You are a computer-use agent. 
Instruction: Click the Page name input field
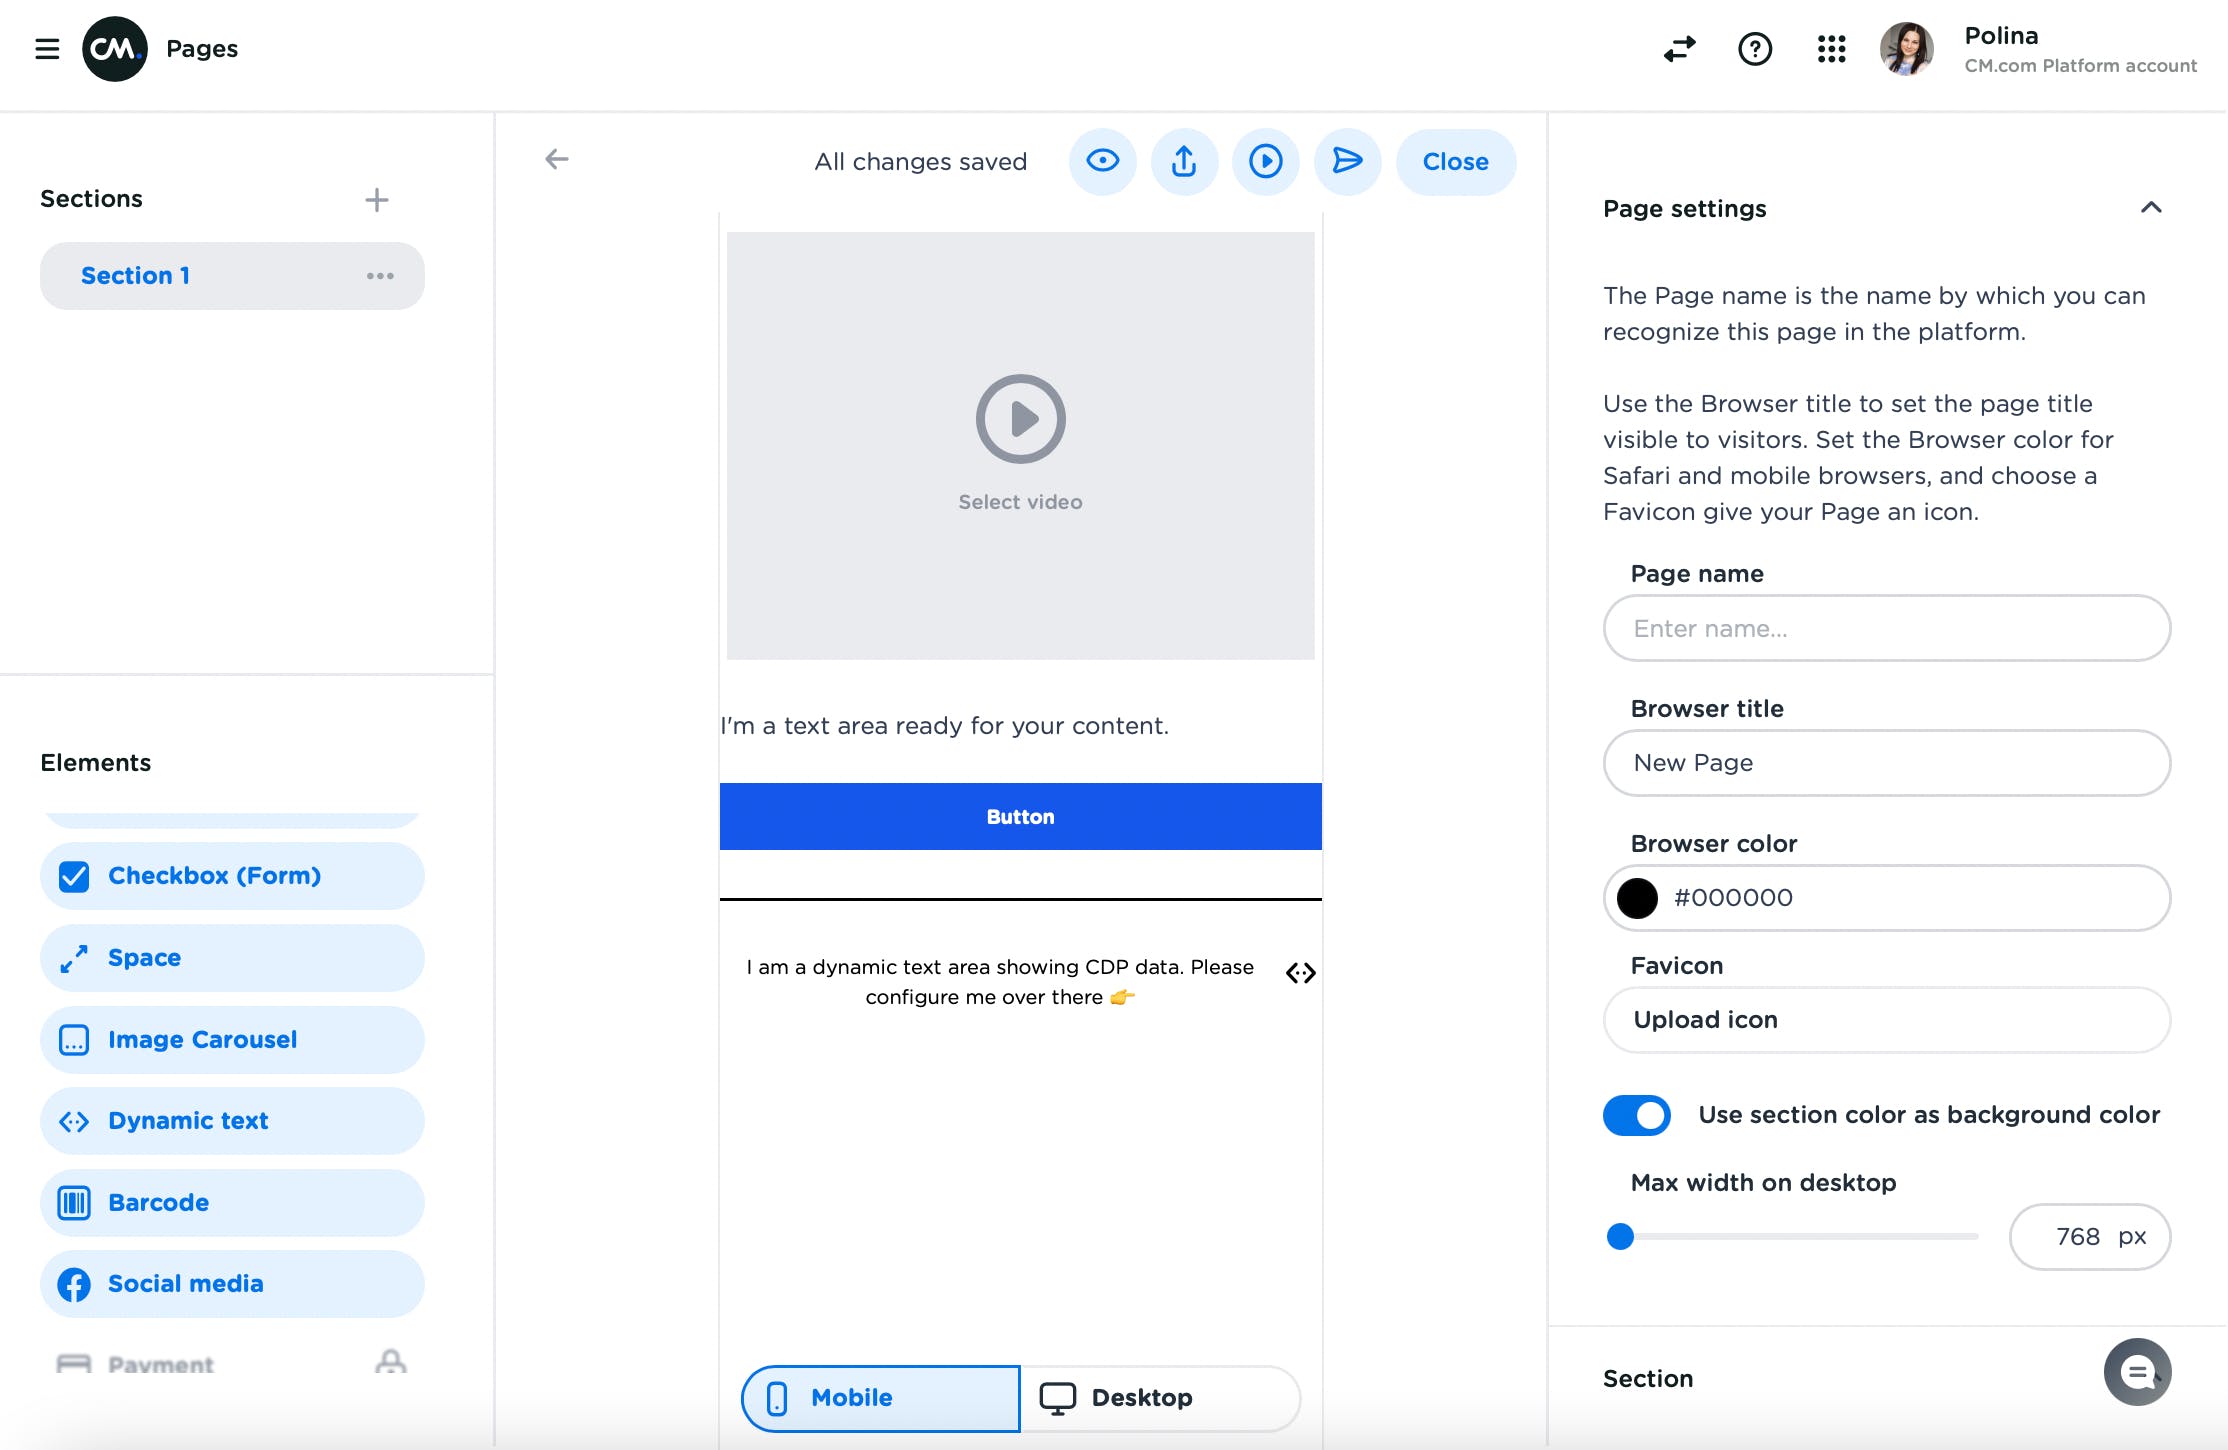point(1886,628)
